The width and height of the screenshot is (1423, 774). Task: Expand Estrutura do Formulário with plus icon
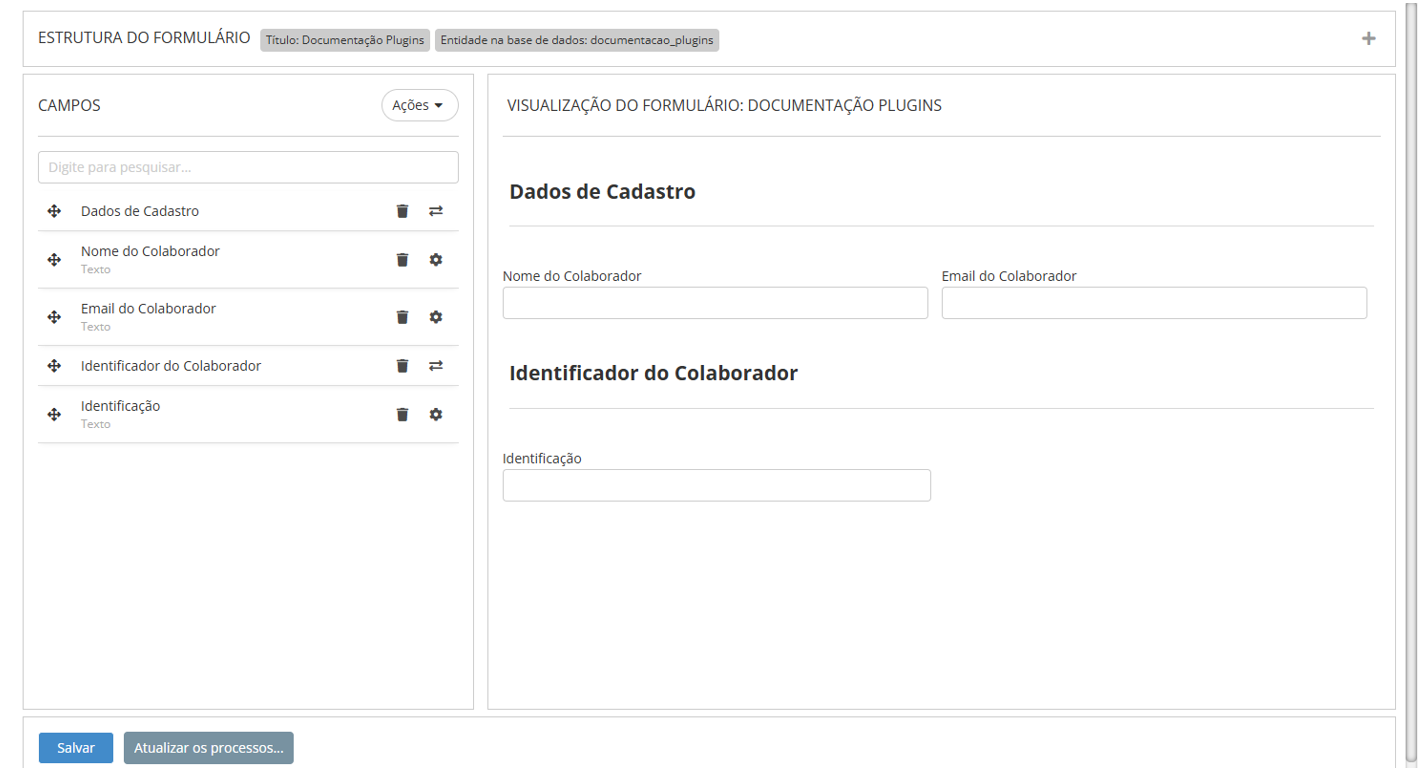click(1368, 39)
